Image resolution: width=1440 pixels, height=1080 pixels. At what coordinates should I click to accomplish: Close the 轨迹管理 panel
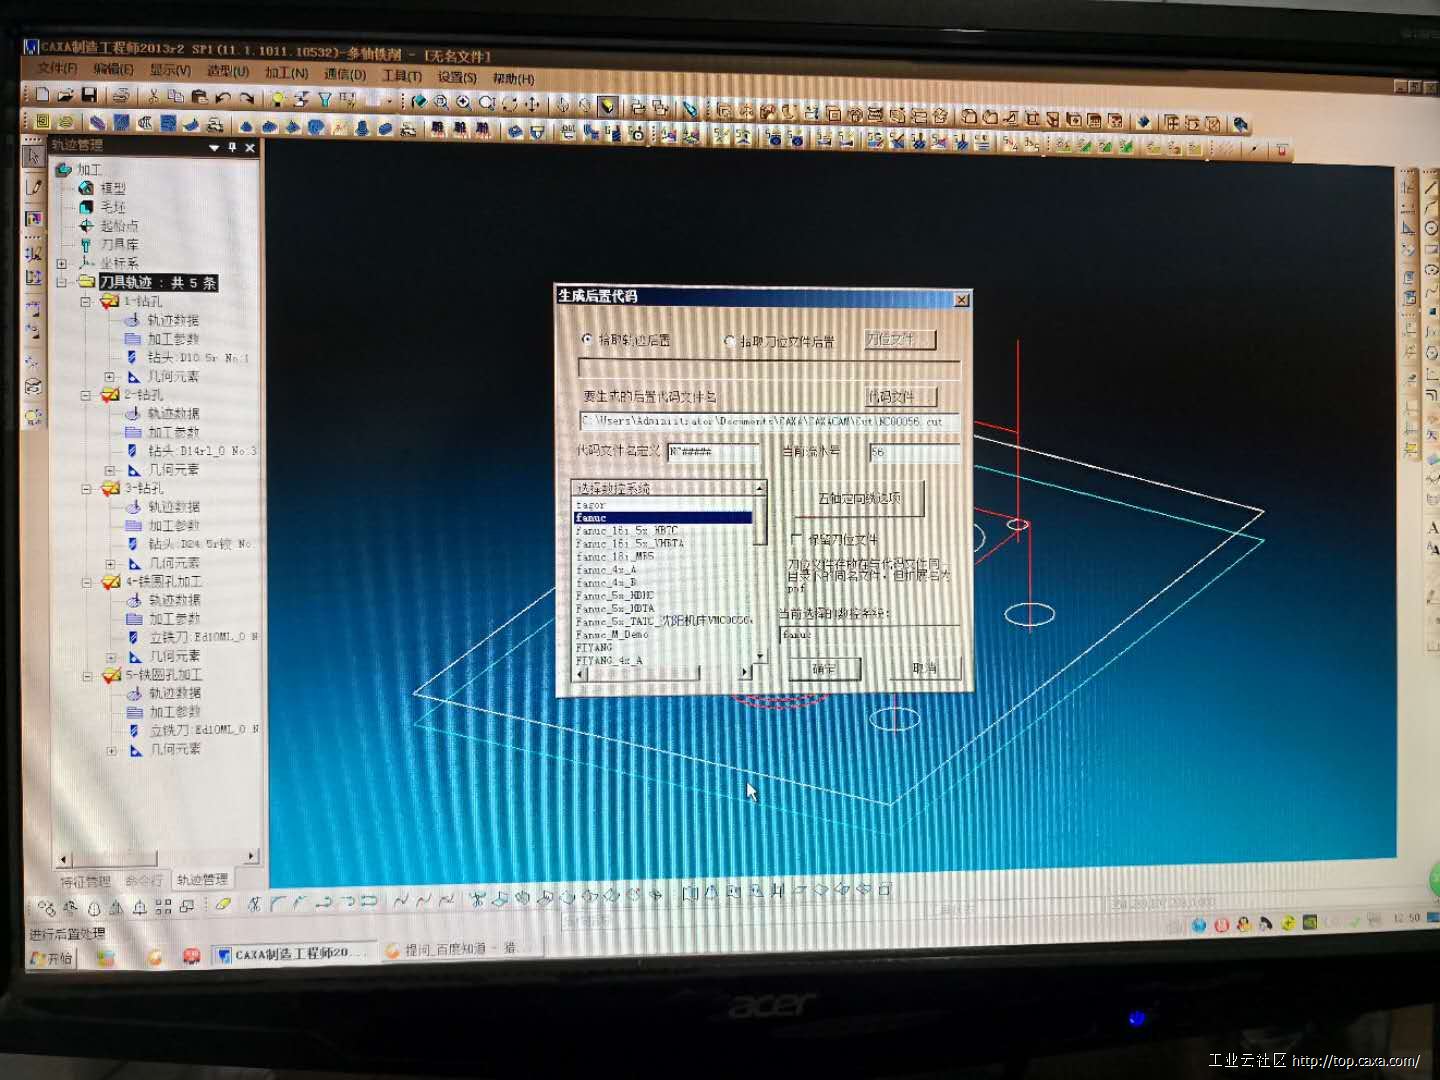[x=250, y=147]
